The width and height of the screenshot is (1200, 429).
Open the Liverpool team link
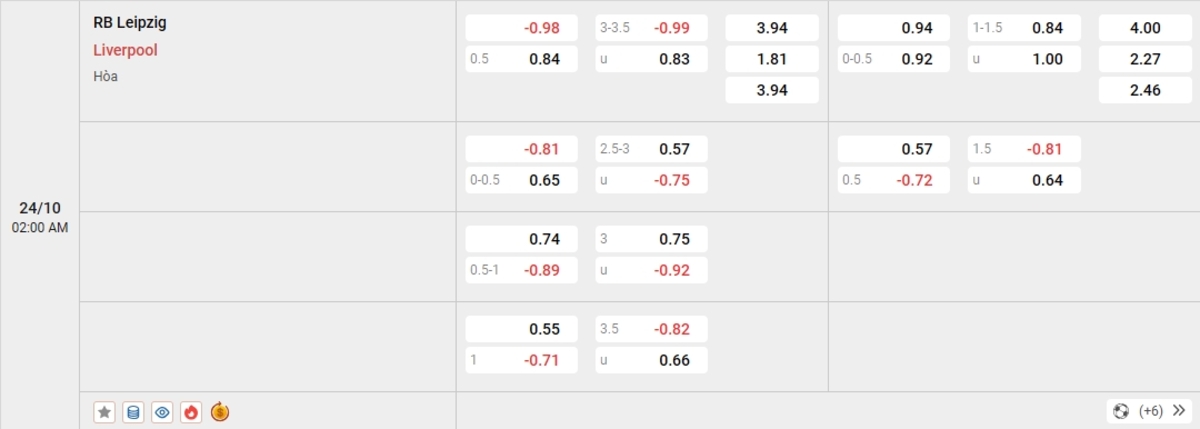tap(125, 50)
